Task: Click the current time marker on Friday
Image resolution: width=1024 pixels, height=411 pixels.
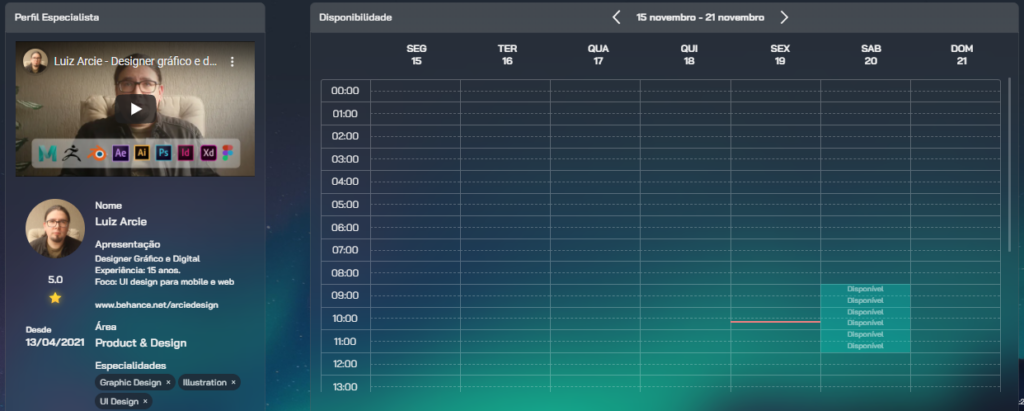Action: click(x=775, y=322)
